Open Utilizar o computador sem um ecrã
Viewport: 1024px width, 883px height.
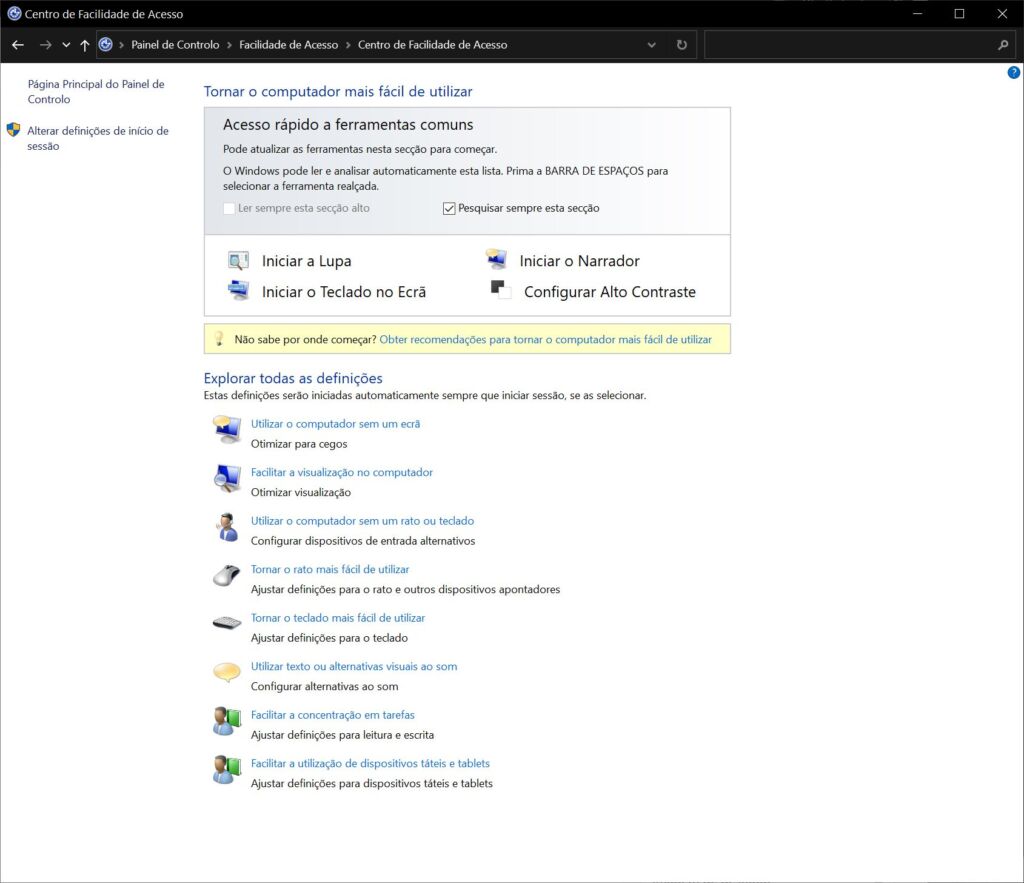click(x=336, y=423)
